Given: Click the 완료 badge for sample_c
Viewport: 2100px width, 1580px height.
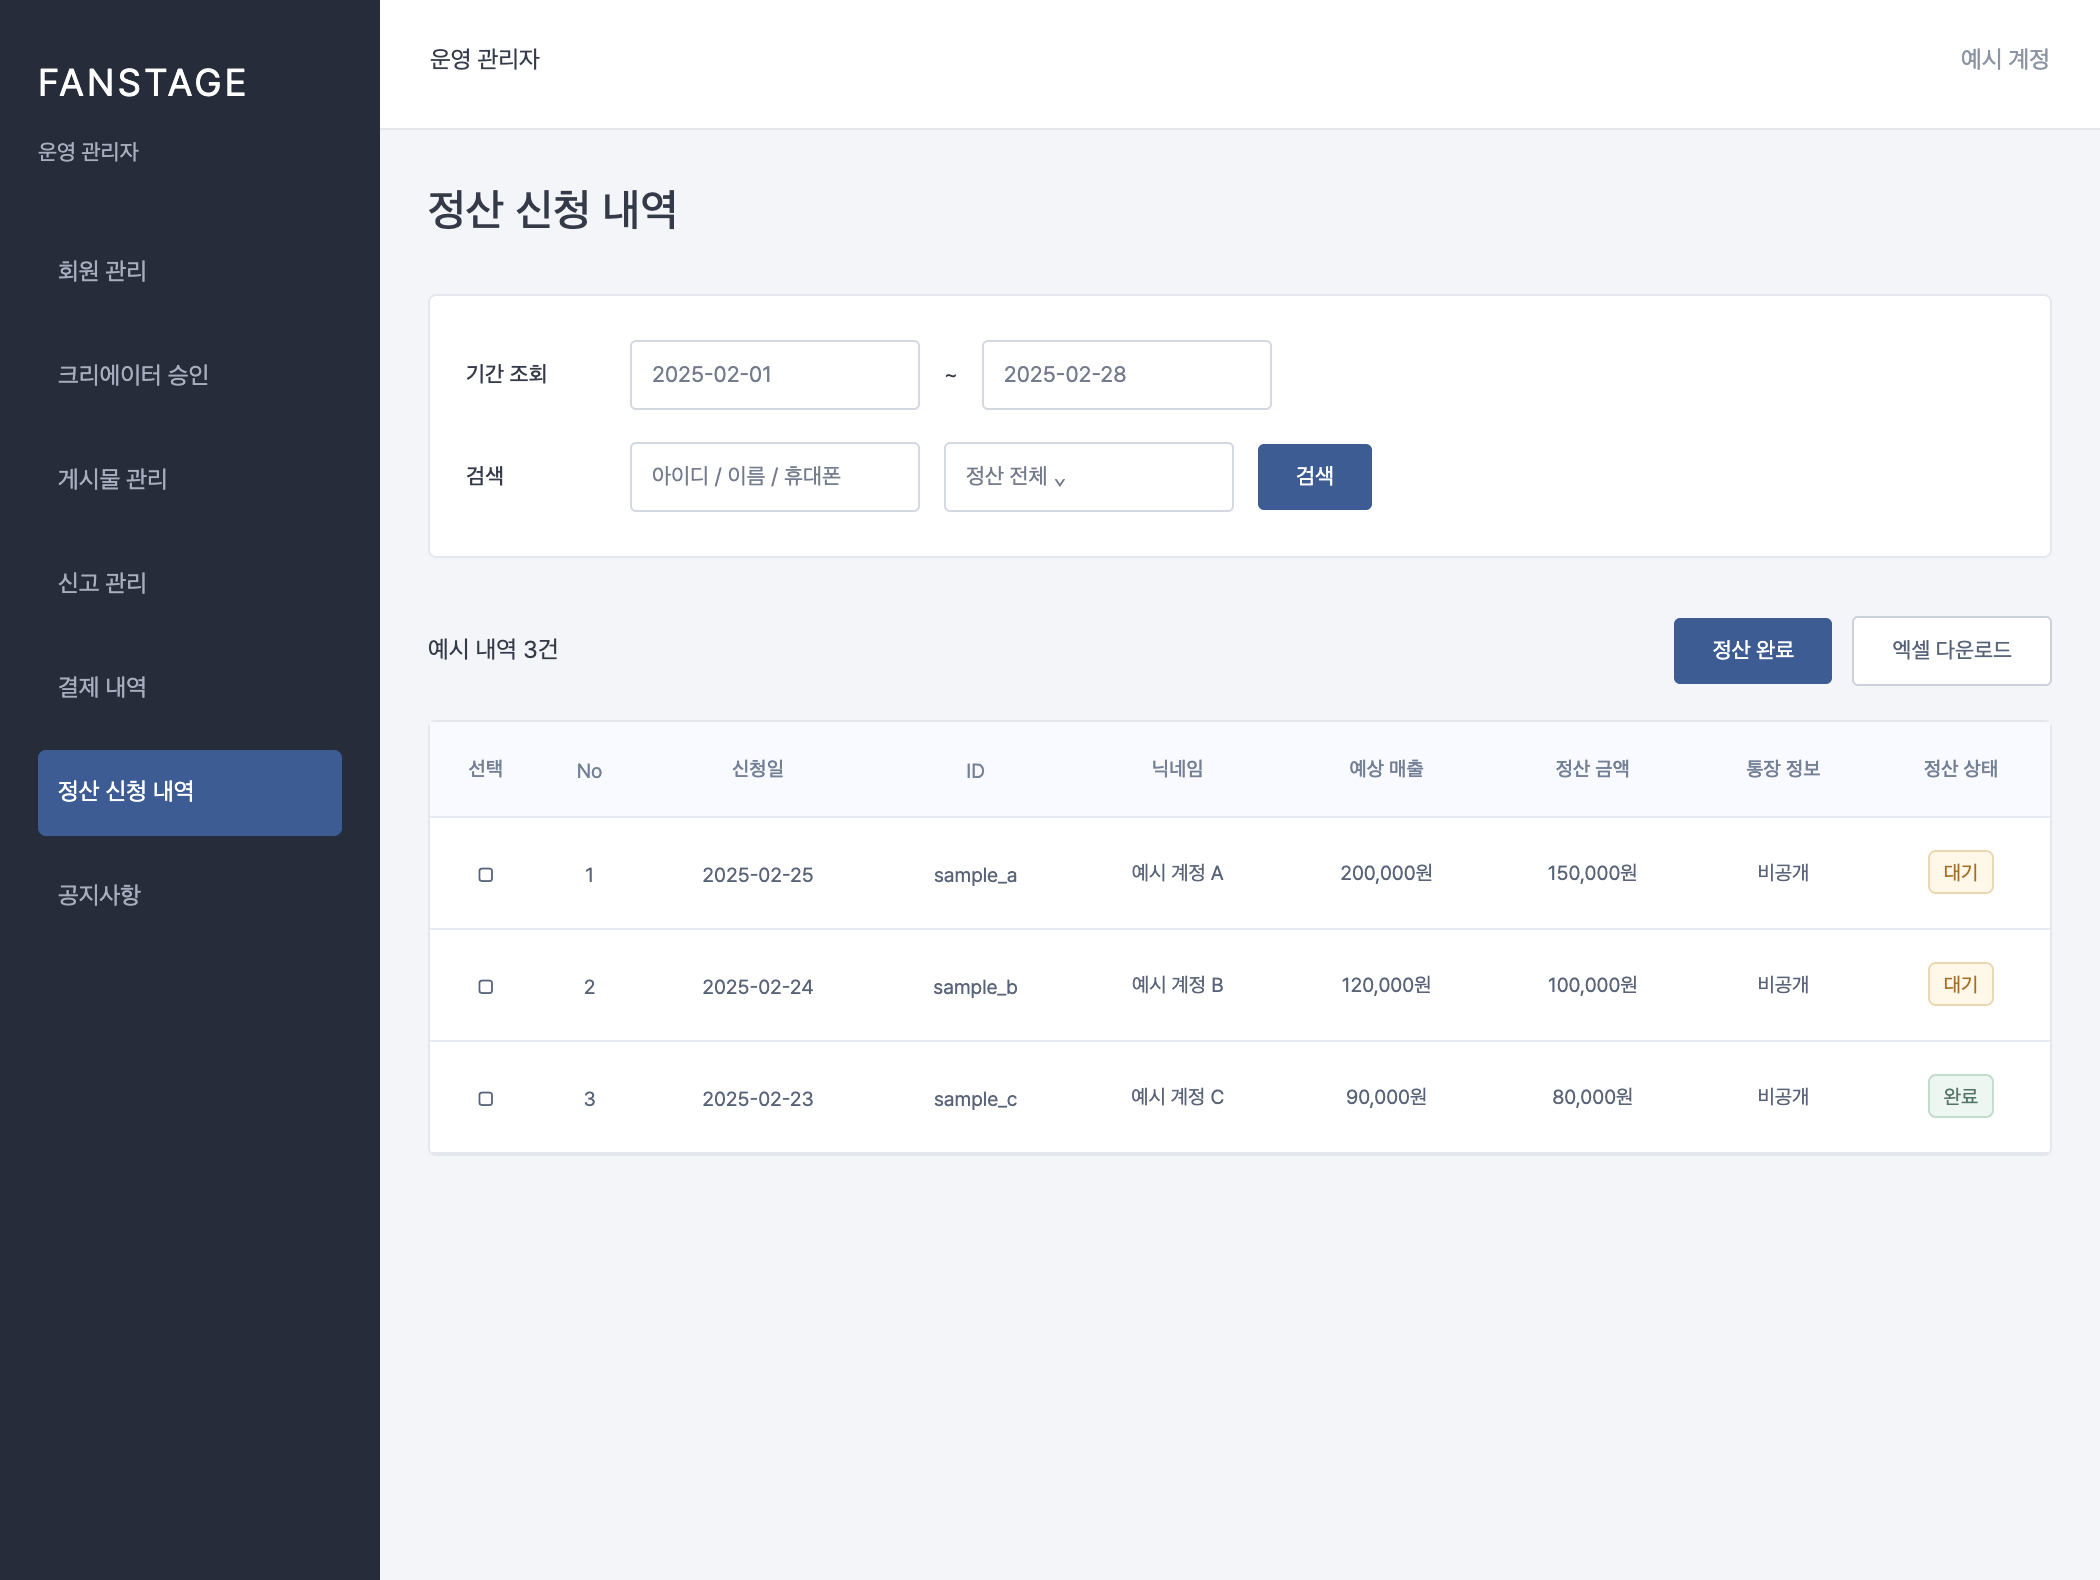Looking at the screenshot, I should [1960, 1096].
